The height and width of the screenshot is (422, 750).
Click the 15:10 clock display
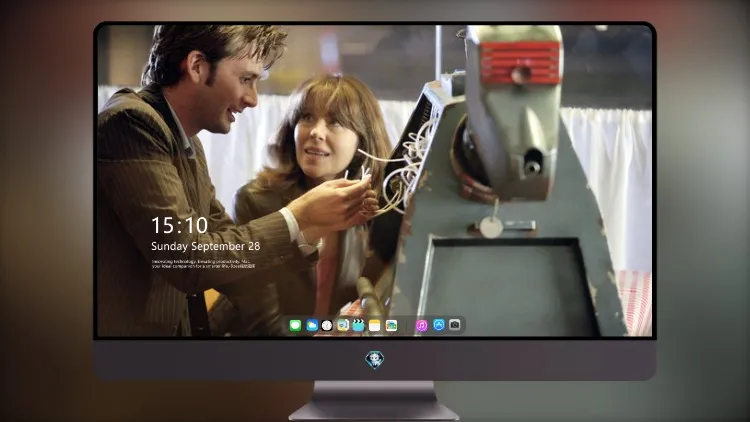click(179, 225)
